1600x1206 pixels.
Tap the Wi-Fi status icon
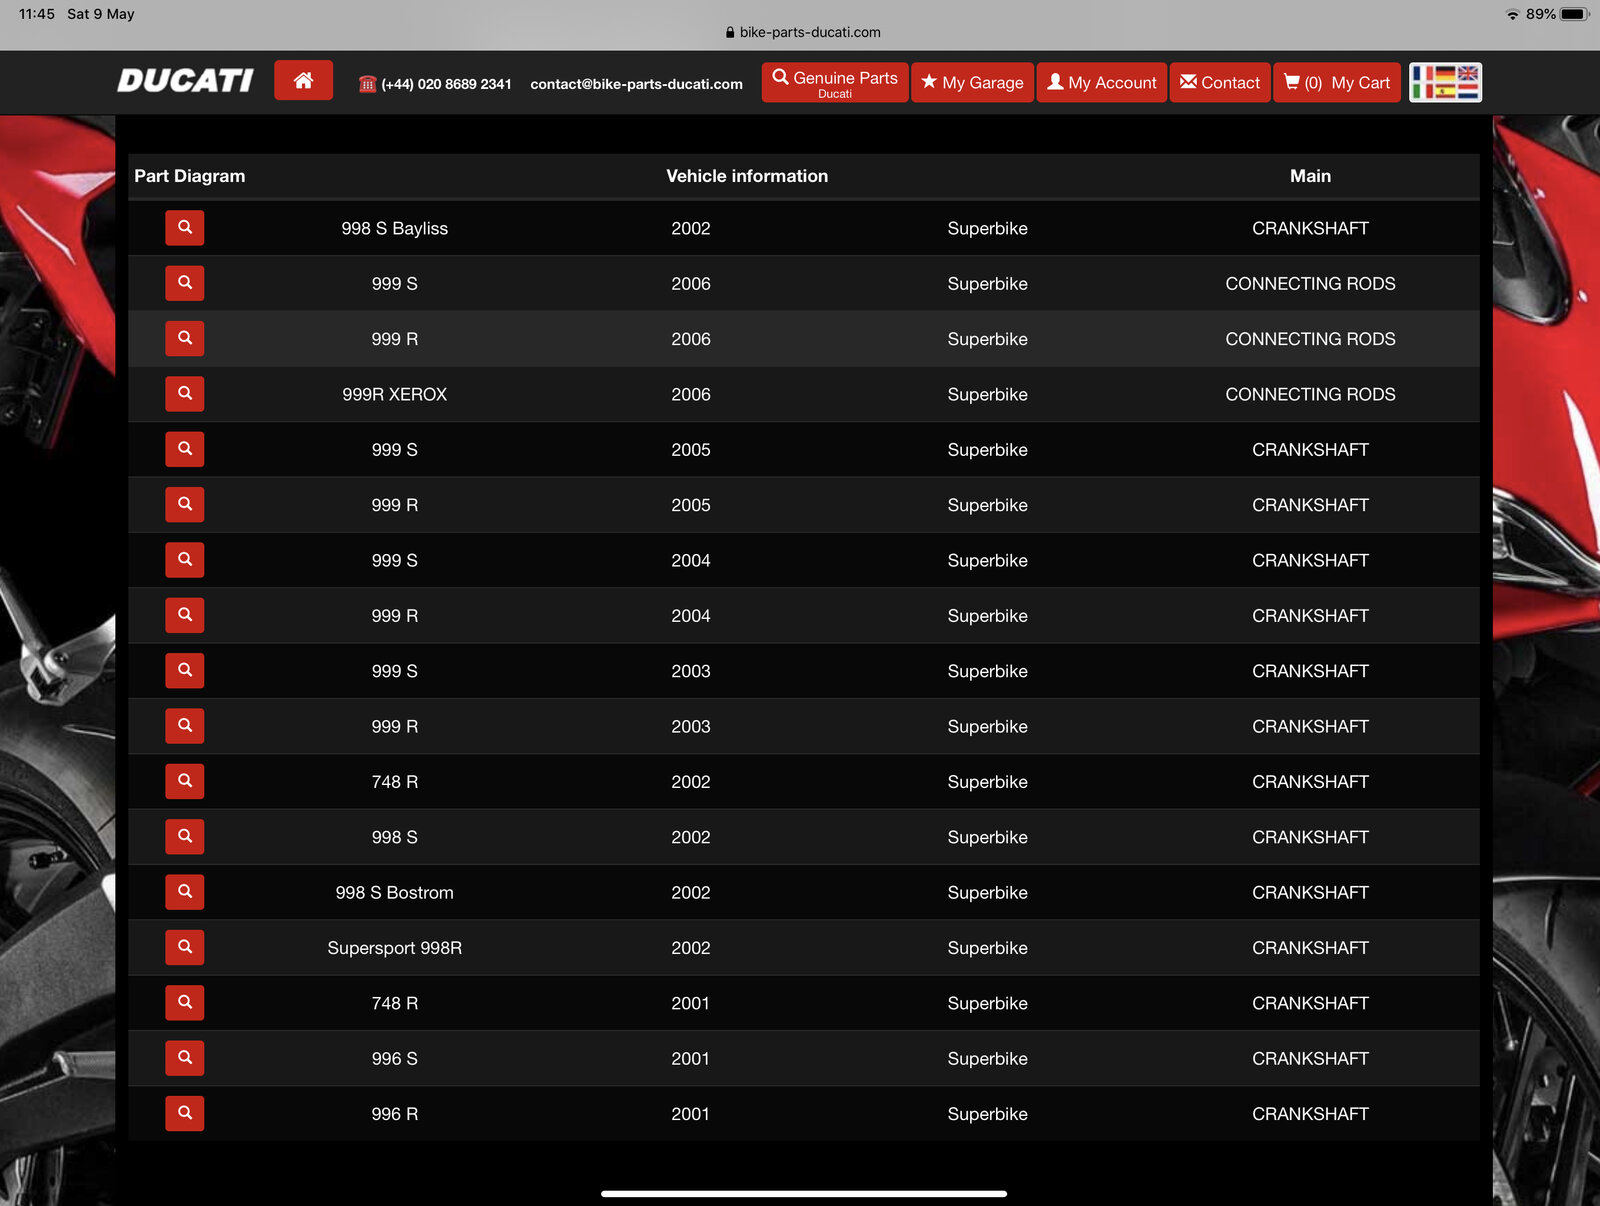[1512, 14]
